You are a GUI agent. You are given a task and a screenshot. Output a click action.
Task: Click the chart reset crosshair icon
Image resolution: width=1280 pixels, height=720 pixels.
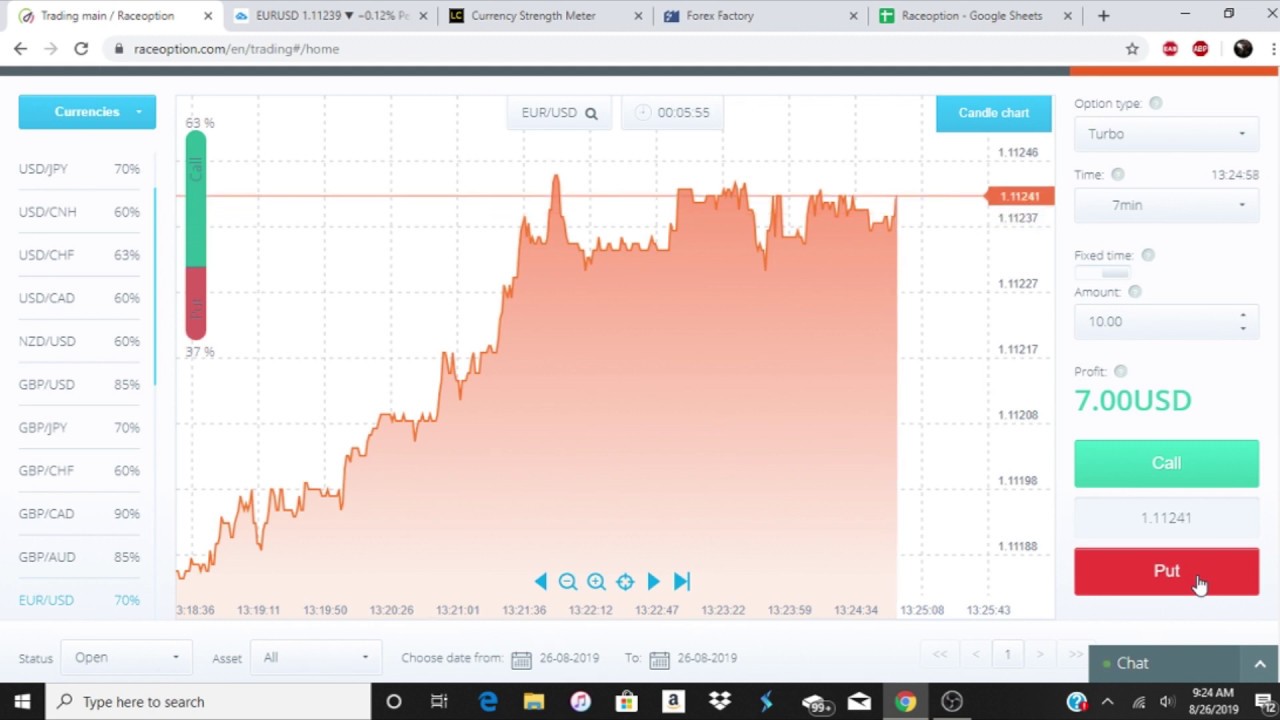click(x=625, y=581)
